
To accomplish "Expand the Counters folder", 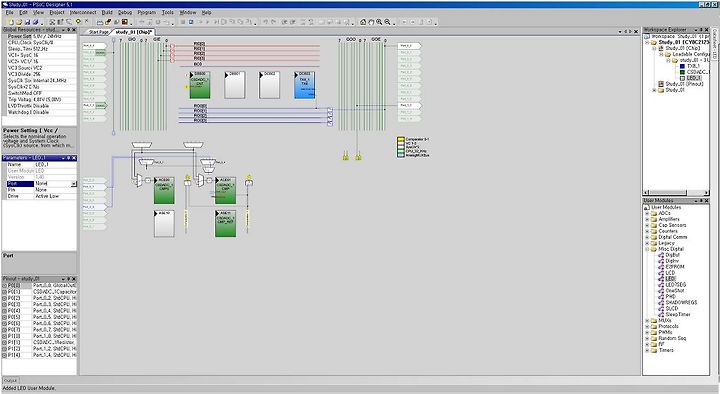I will [647, 231].
